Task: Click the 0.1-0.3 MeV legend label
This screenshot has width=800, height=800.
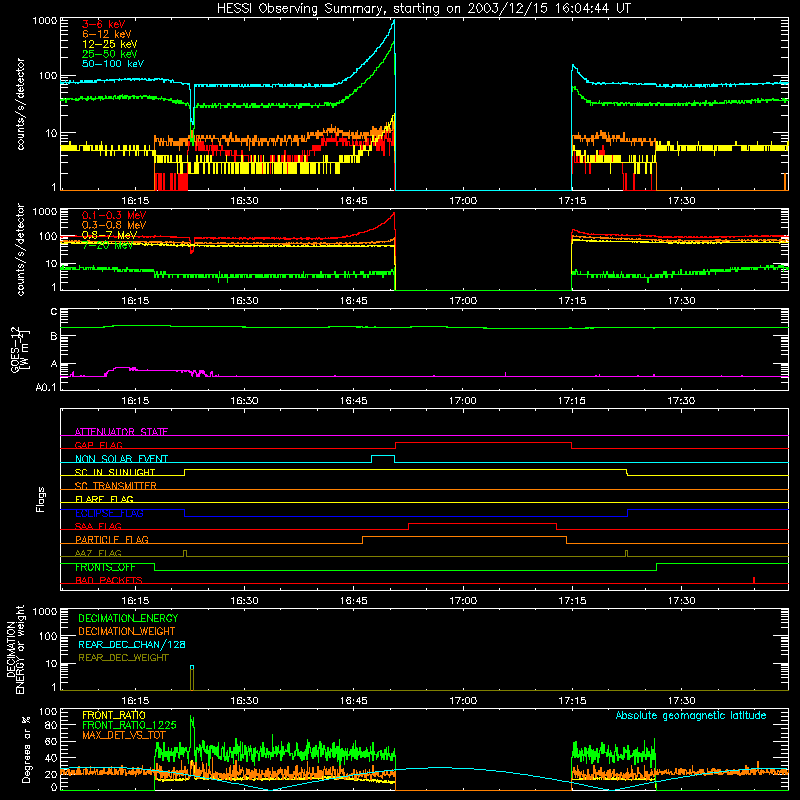Action: coord(114,215)
